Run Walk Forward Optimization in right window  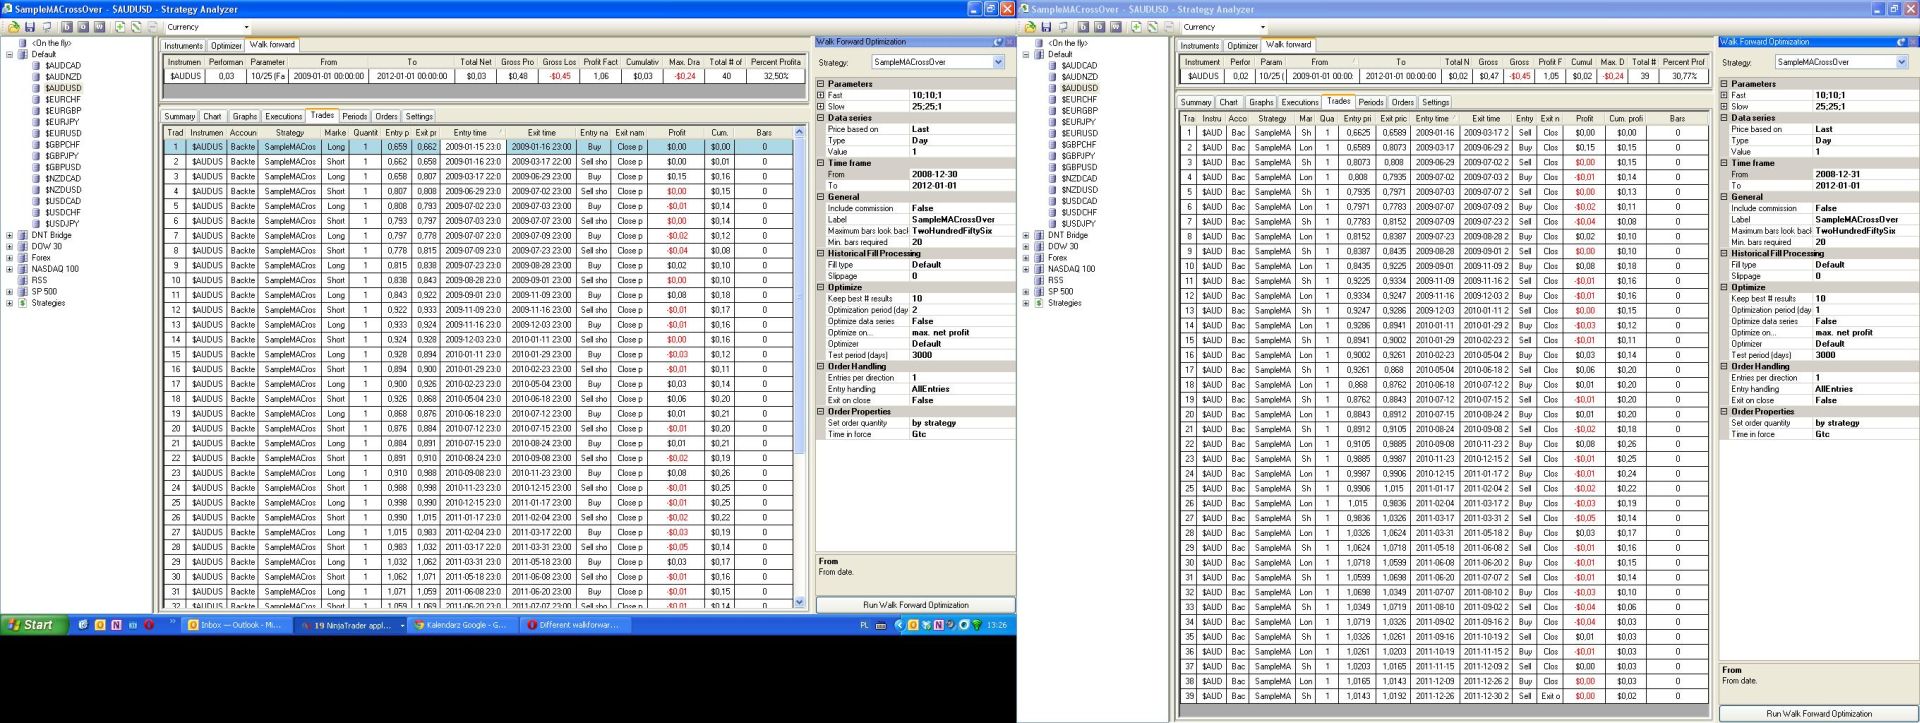point(1819,714)
